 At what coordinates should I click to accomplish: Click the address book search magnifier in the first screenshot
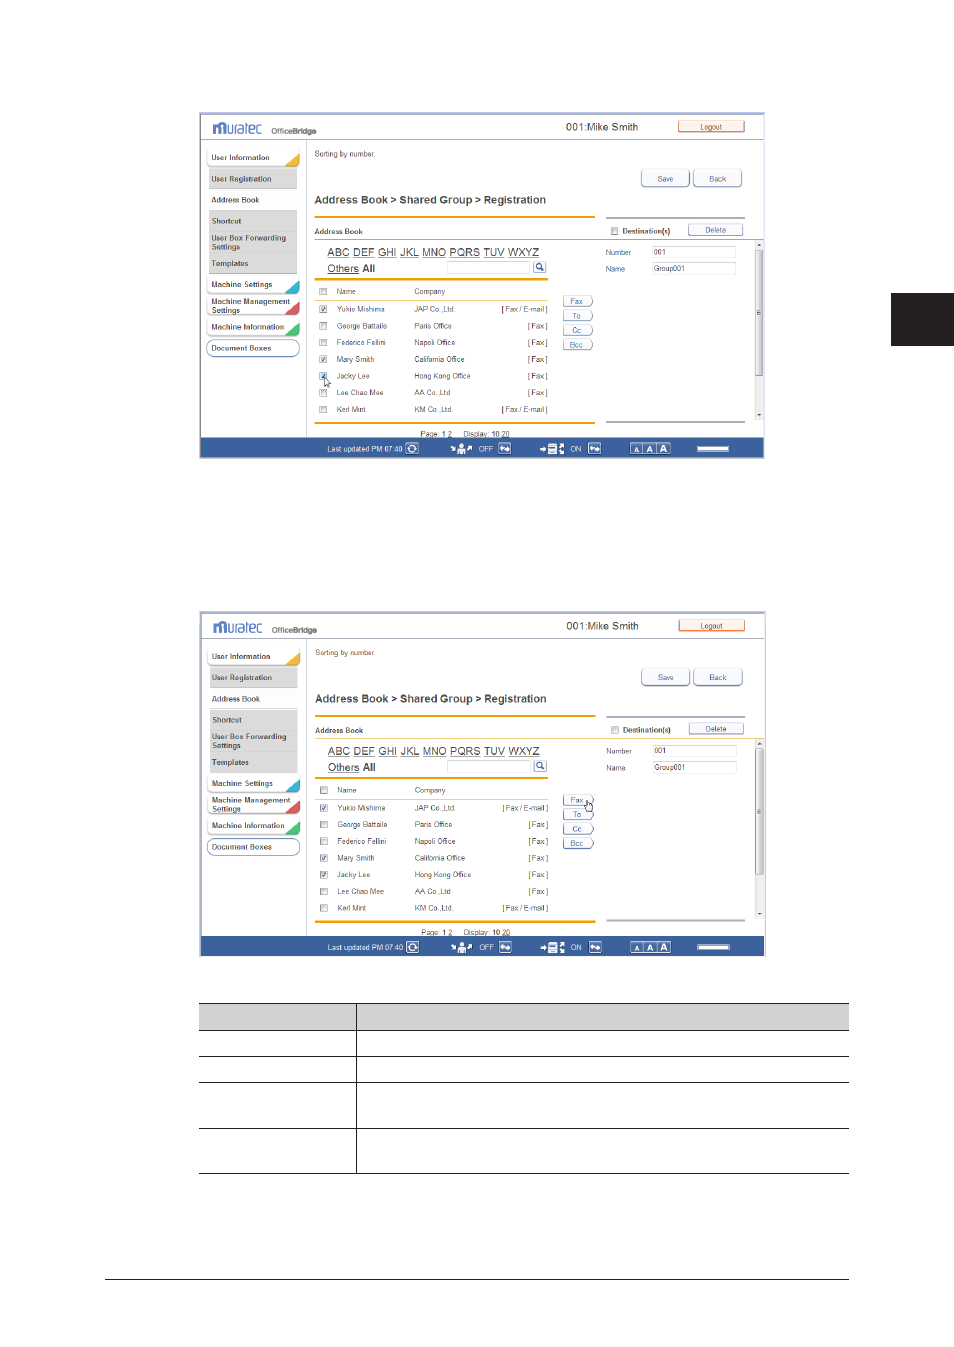coord(540,267)
